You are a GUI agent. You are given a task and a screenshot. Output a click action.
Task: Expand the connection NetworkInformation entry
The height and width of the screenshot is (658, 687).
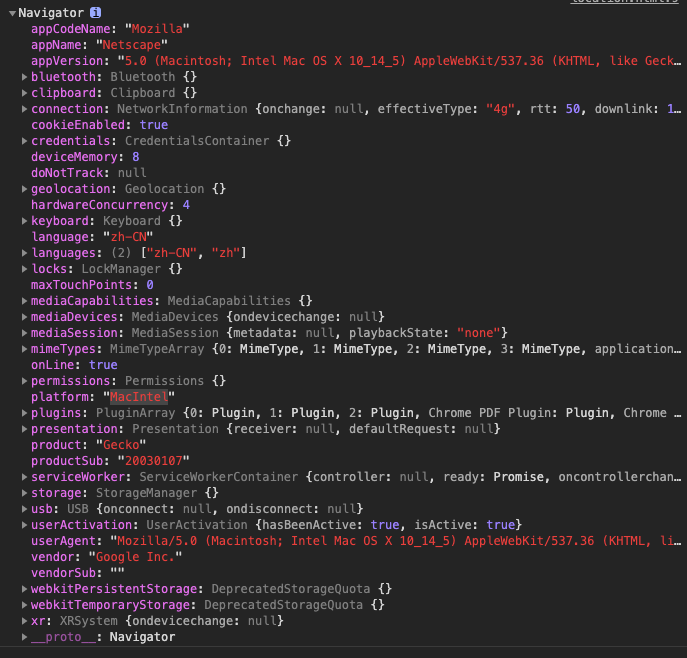click(25, 109)
